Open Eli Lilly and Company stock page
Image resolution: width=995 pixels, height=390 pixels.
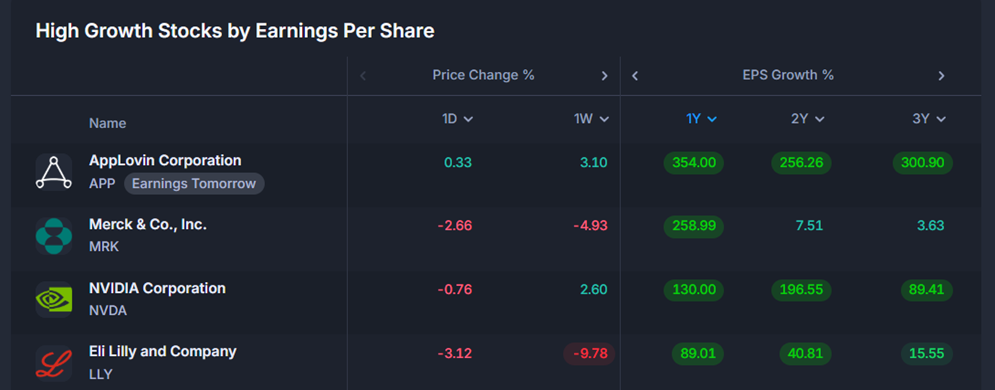pos(162,351)
